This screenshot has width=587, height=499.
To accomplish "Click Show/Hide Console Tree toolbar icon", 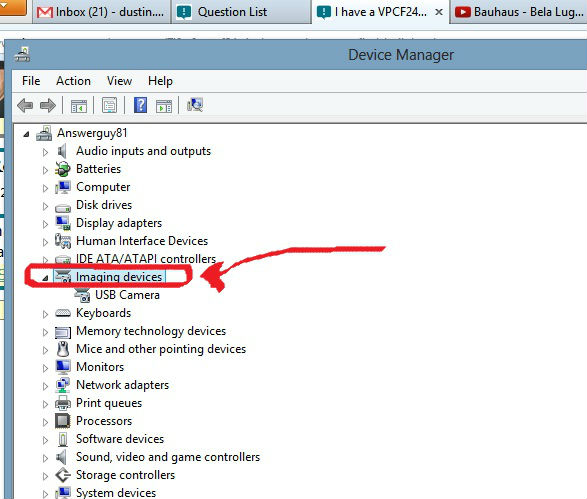I will pos(79,106).
